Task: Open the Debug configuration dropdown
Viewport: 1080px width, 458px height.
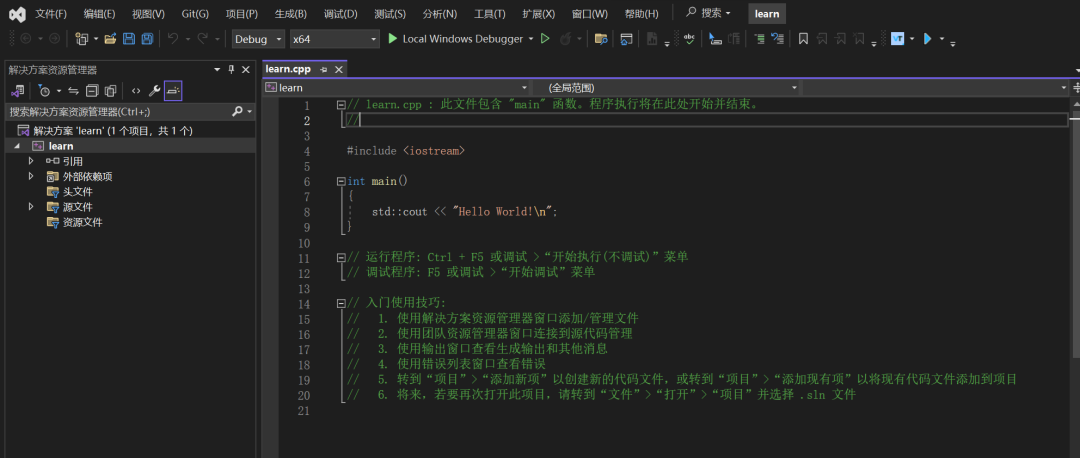Action: point(258,39)
